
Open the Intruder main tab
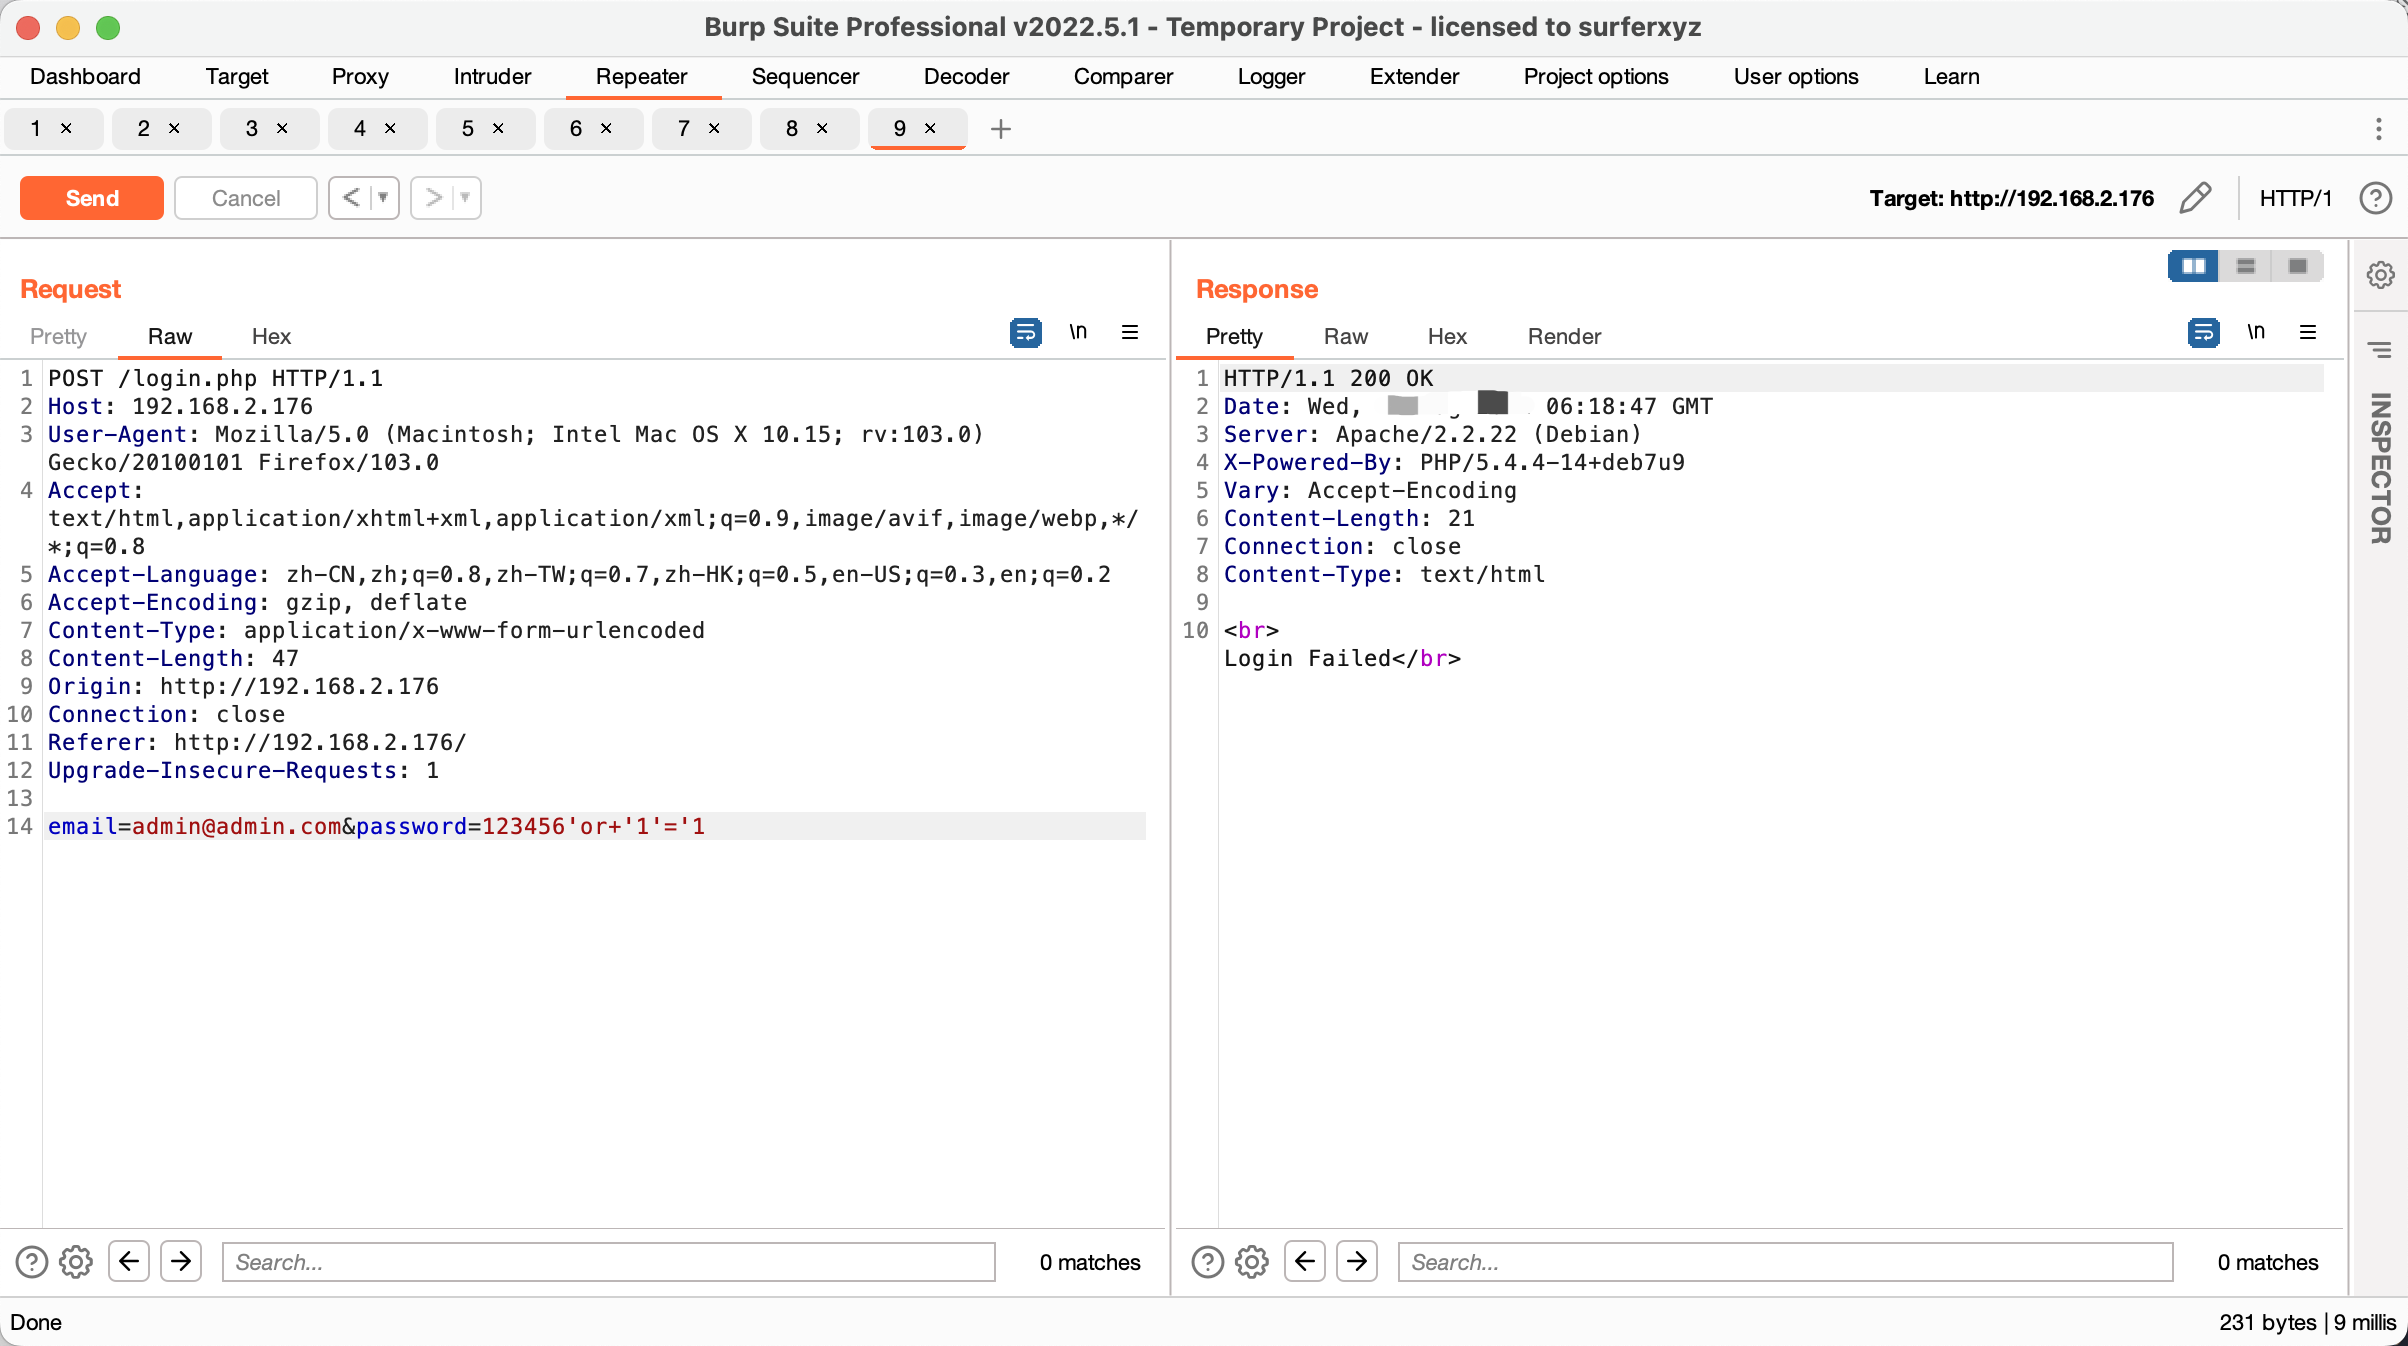(x=492, y=77)
